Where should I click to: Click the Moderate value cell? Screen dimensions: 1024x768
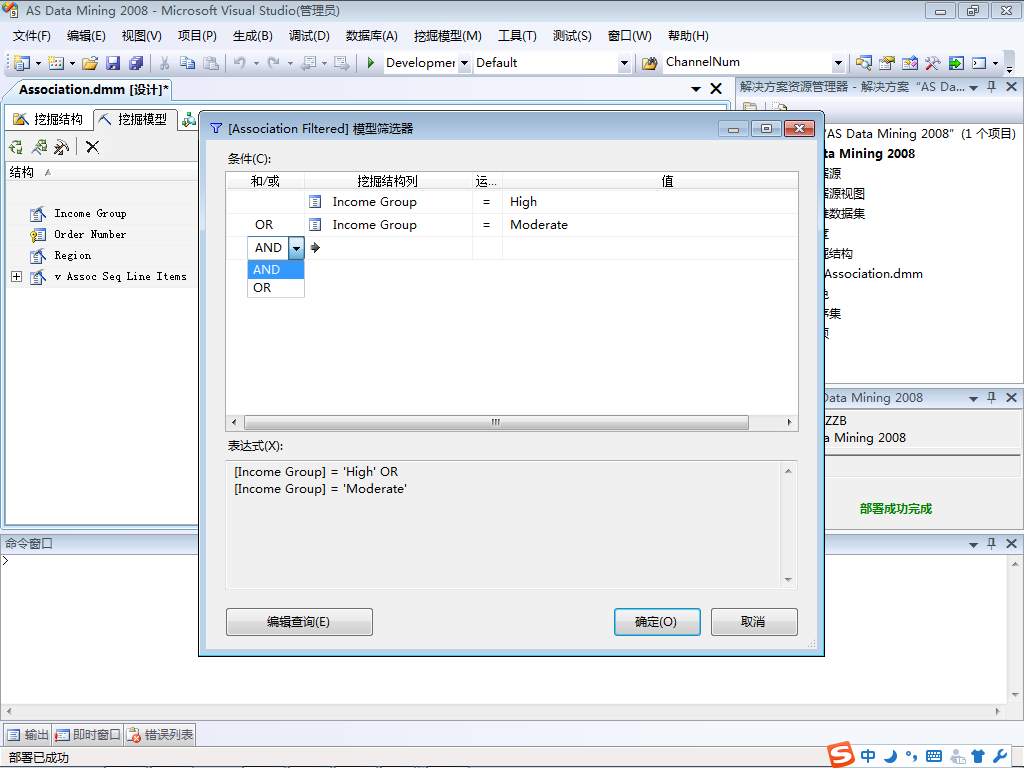click(650, 225)
